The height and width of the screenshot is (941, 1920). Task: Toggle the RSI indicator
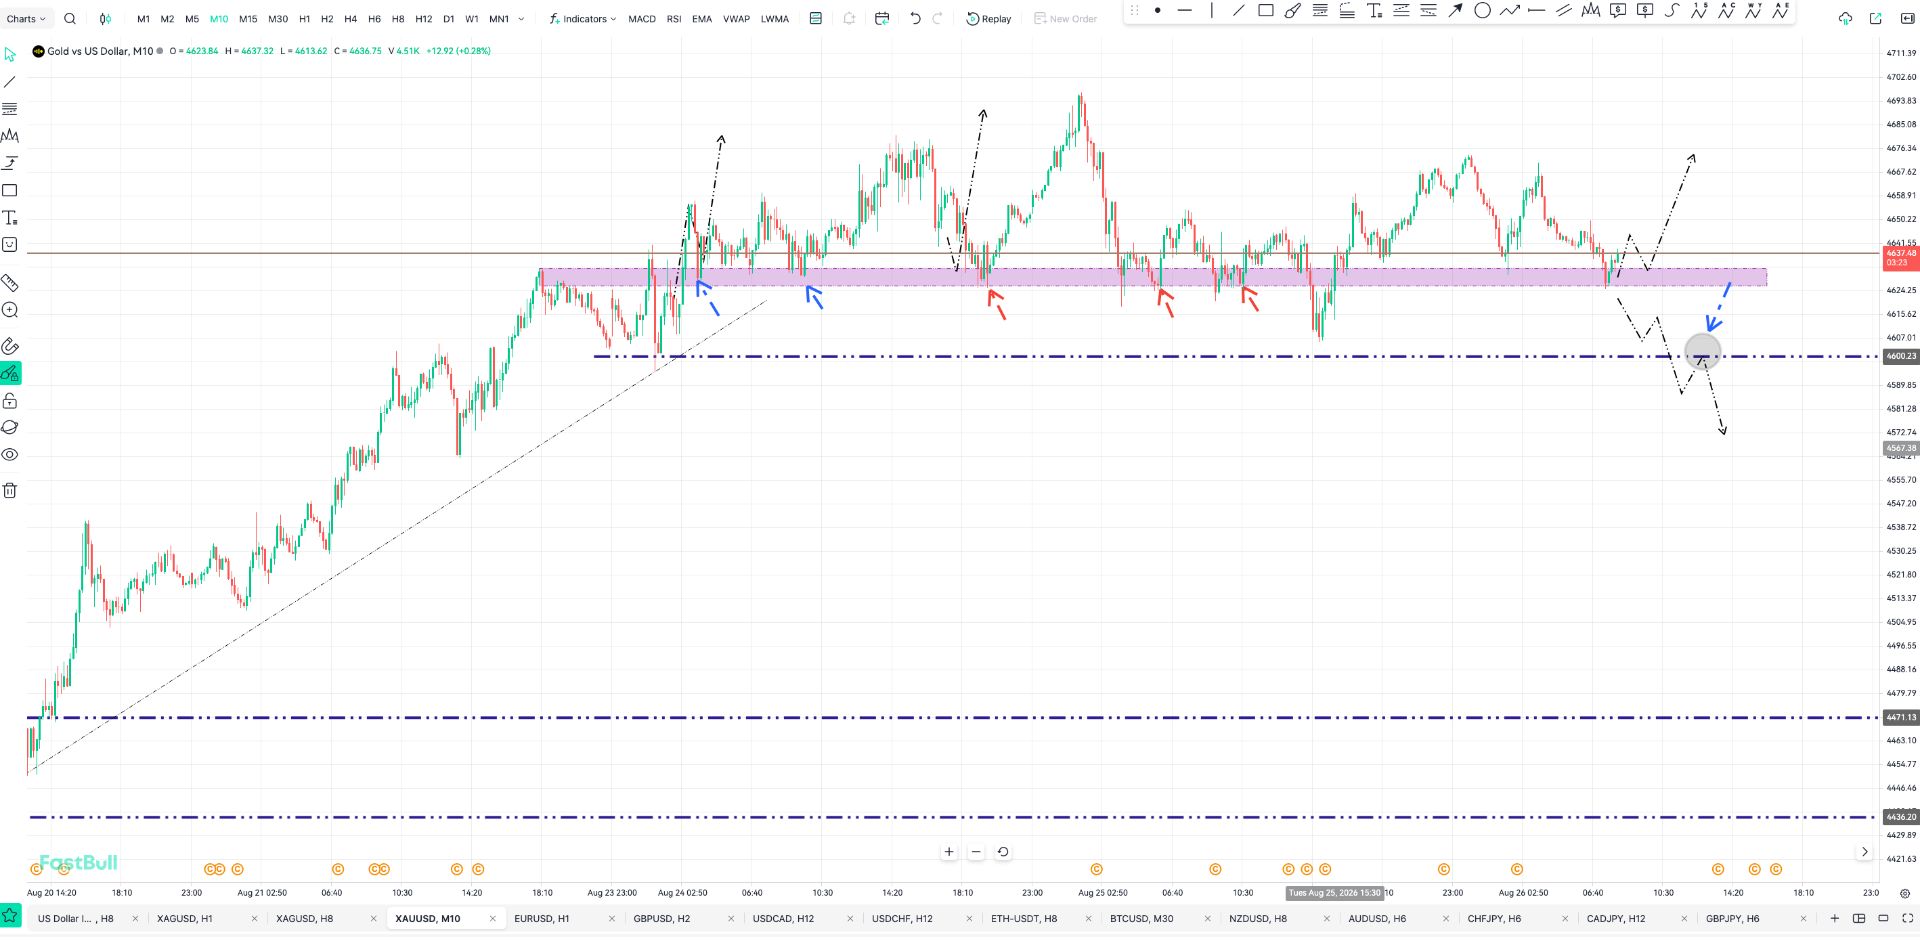coord(674,19)
